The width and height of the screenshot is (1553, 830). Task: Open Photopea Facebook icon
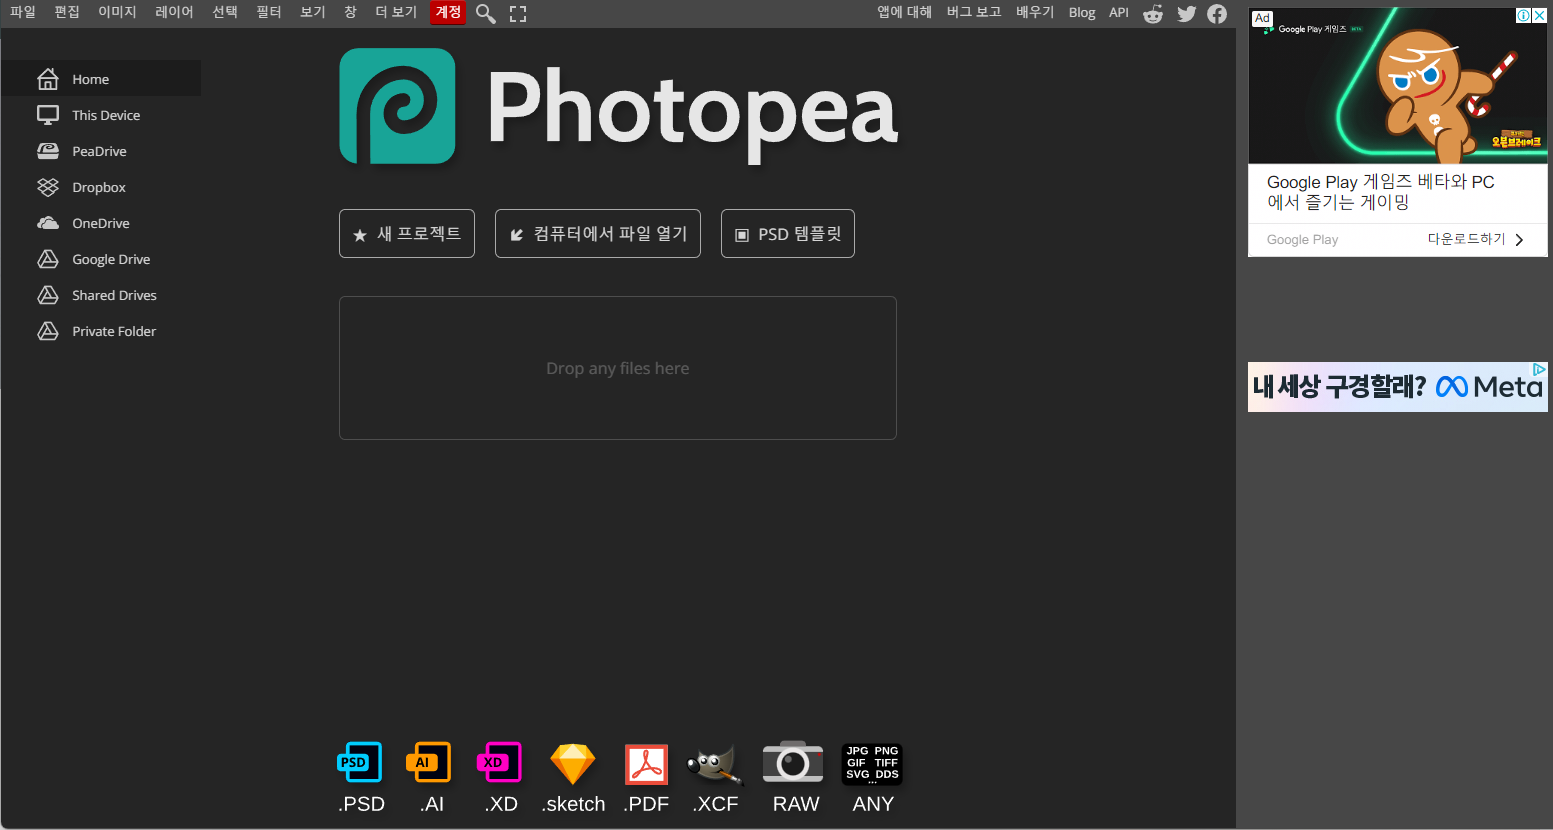coord(1217,13)
